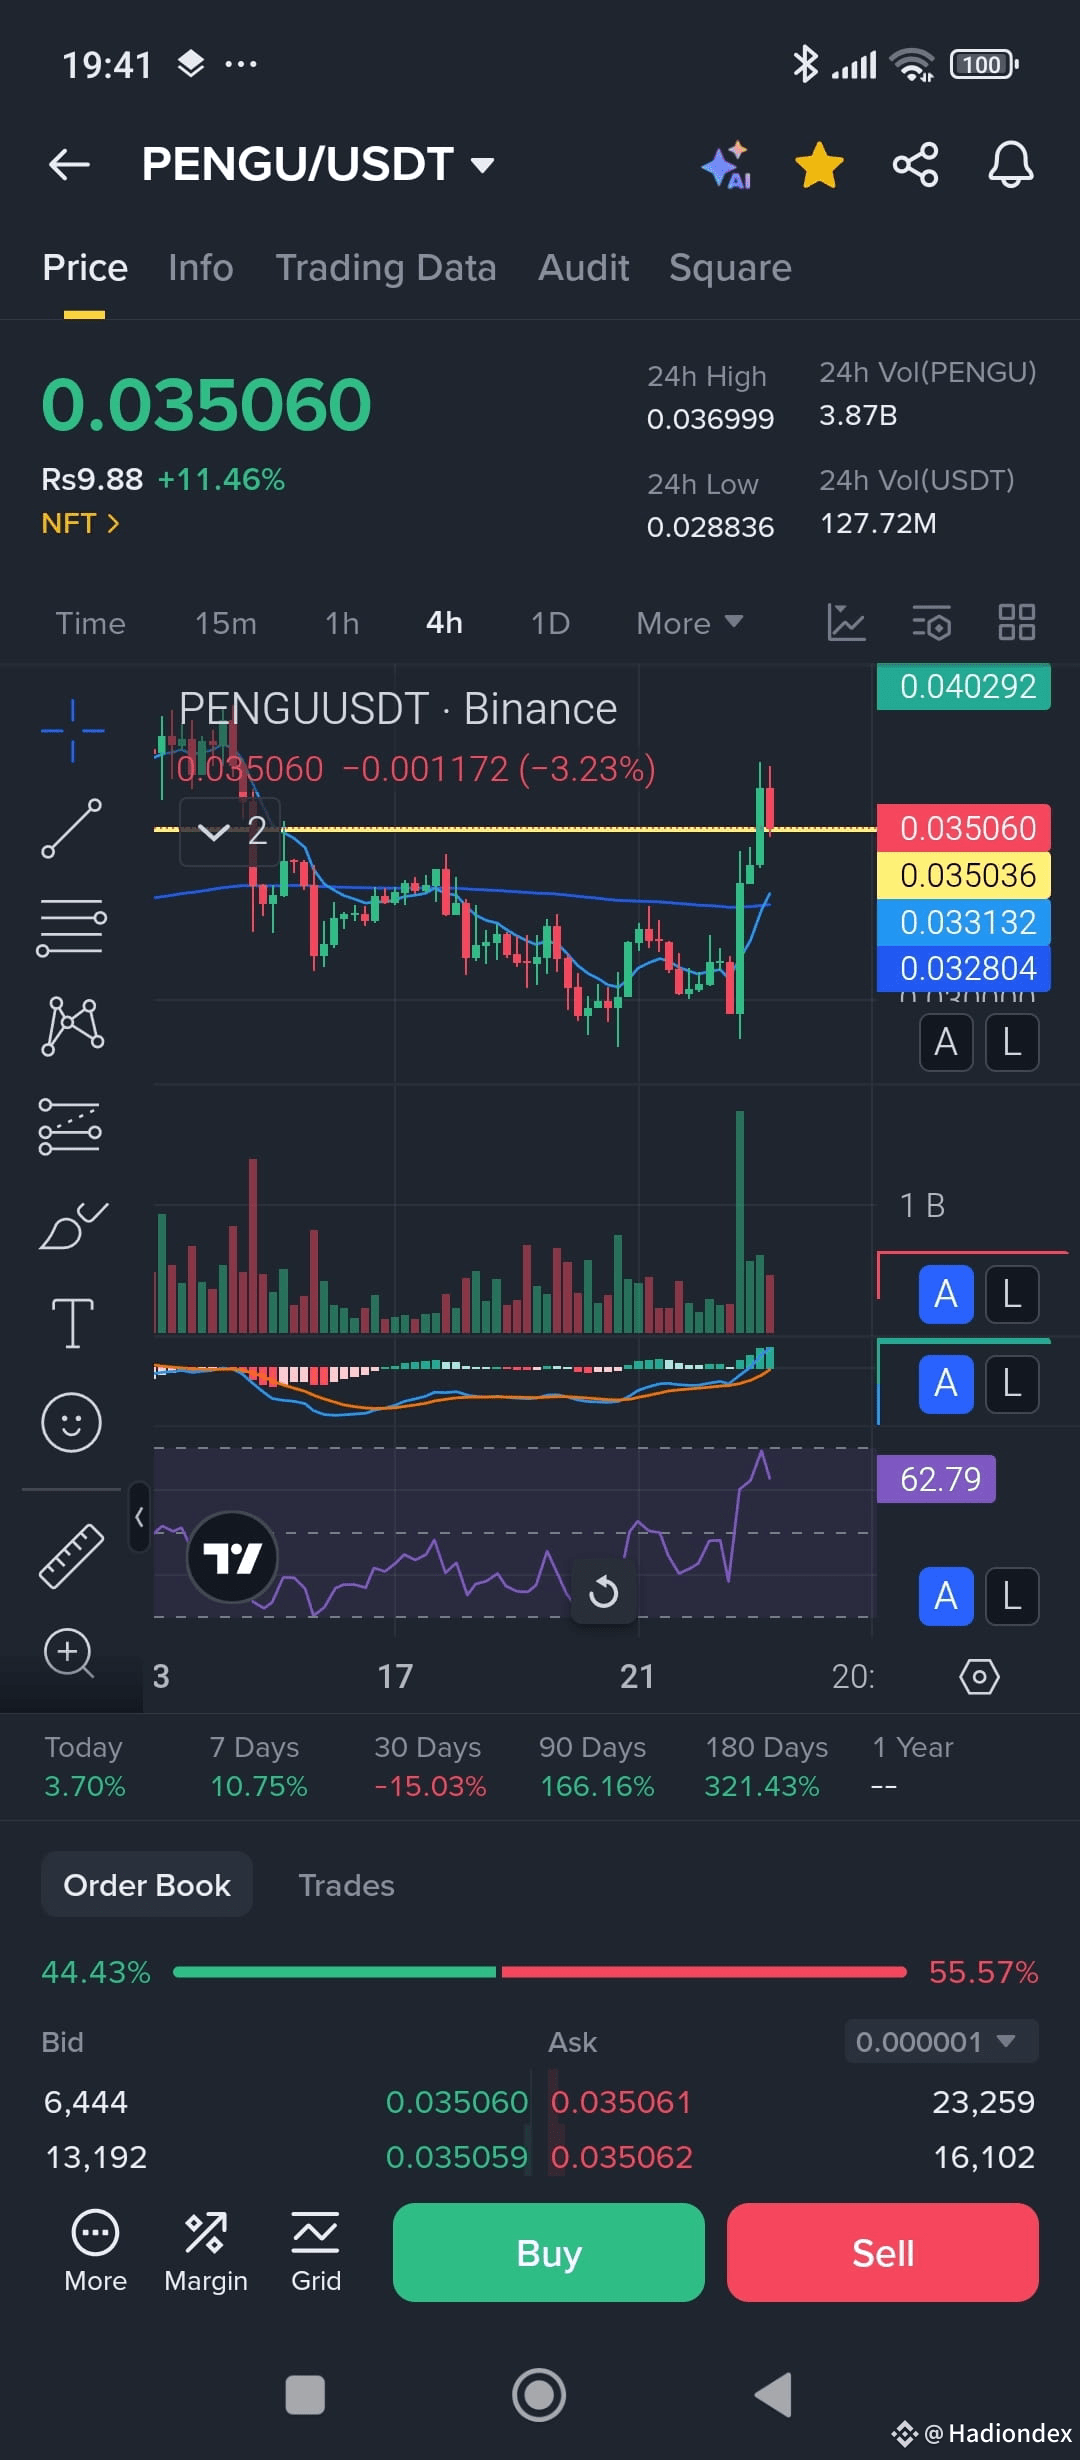Collapse the drawing toolbar side arrow
This screenshot has height=2460, width=1080.
[x=139, y=1517]
